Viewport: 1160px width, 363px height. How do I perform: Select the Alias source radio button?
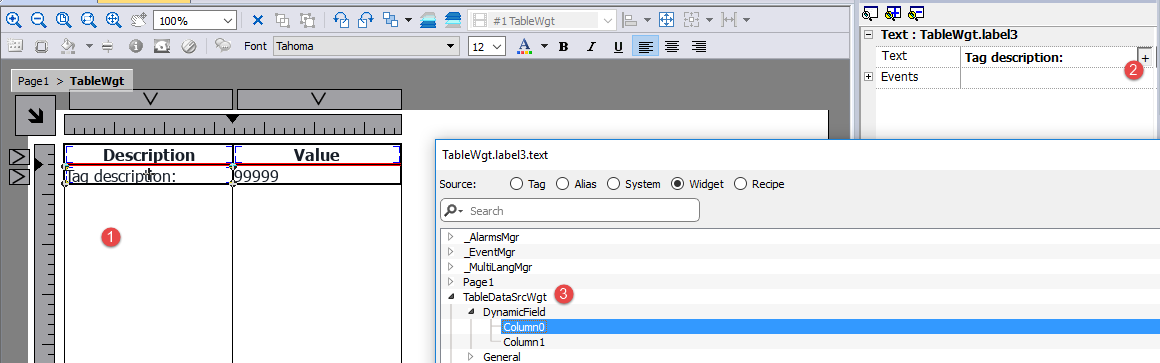coord(562,184)
